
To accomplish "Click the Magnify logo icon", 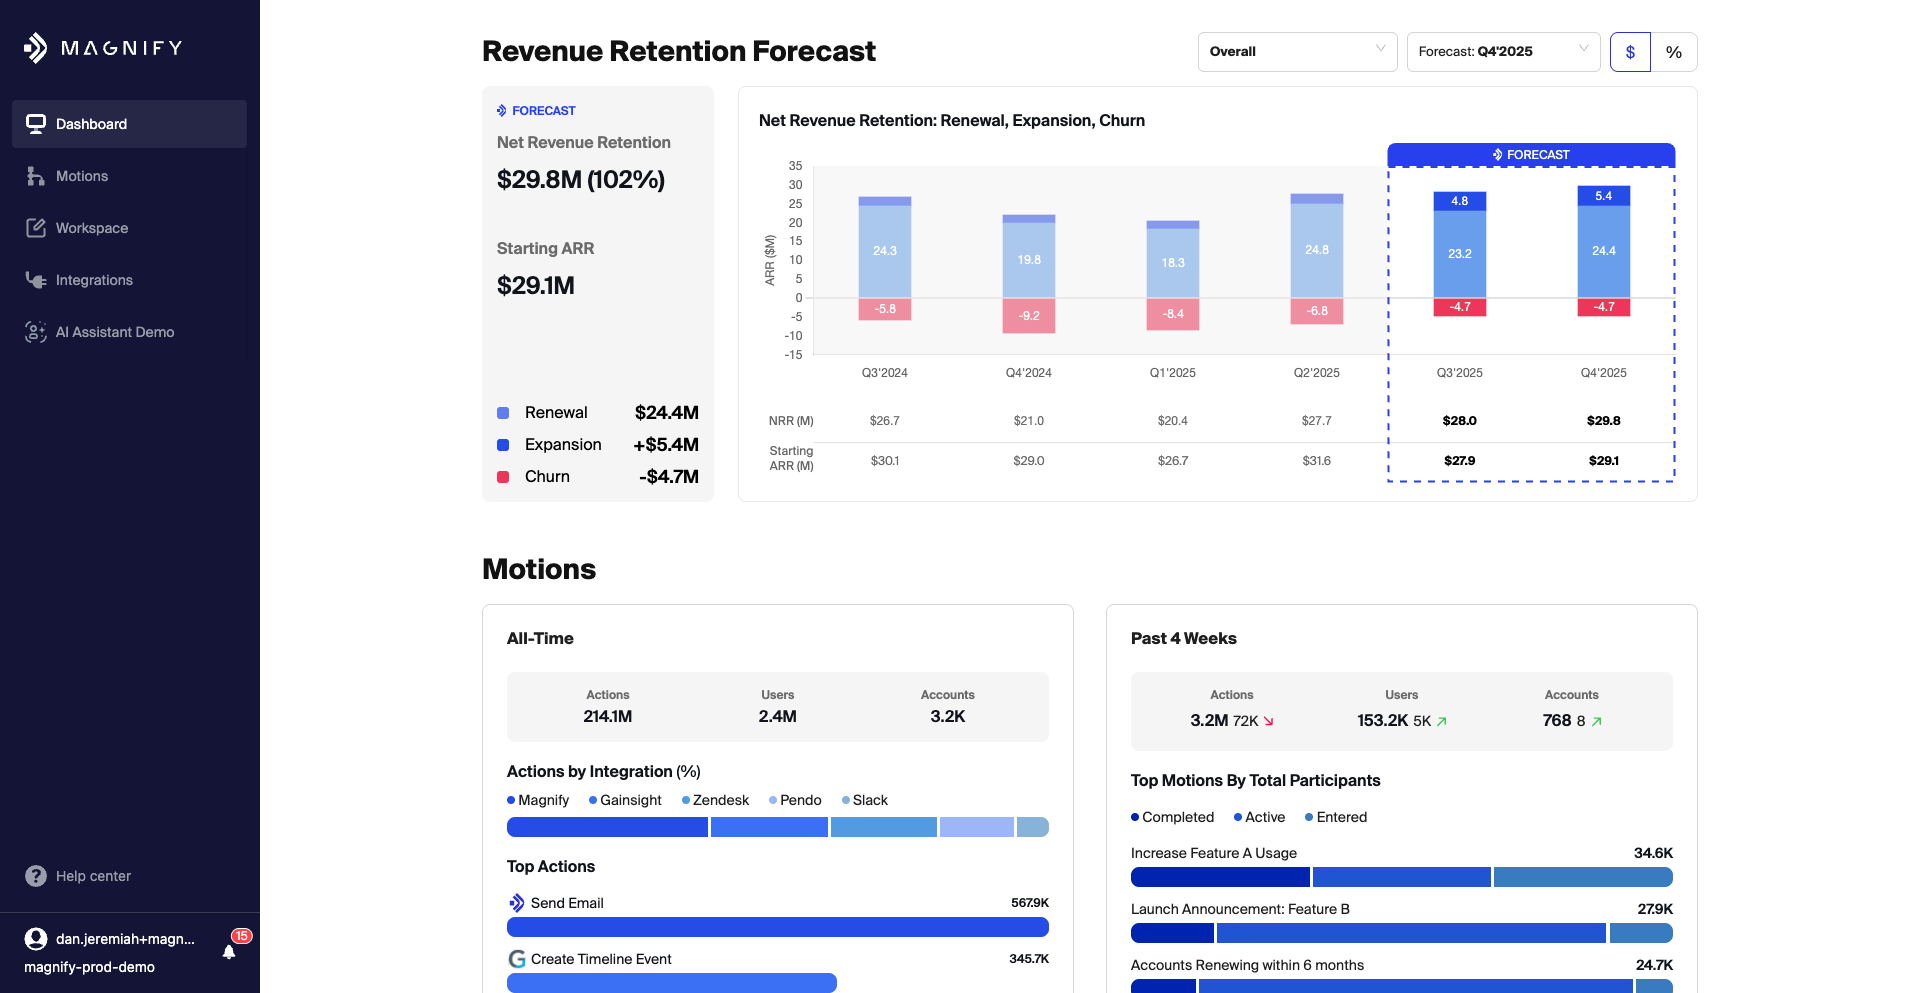I will [36, 48].
